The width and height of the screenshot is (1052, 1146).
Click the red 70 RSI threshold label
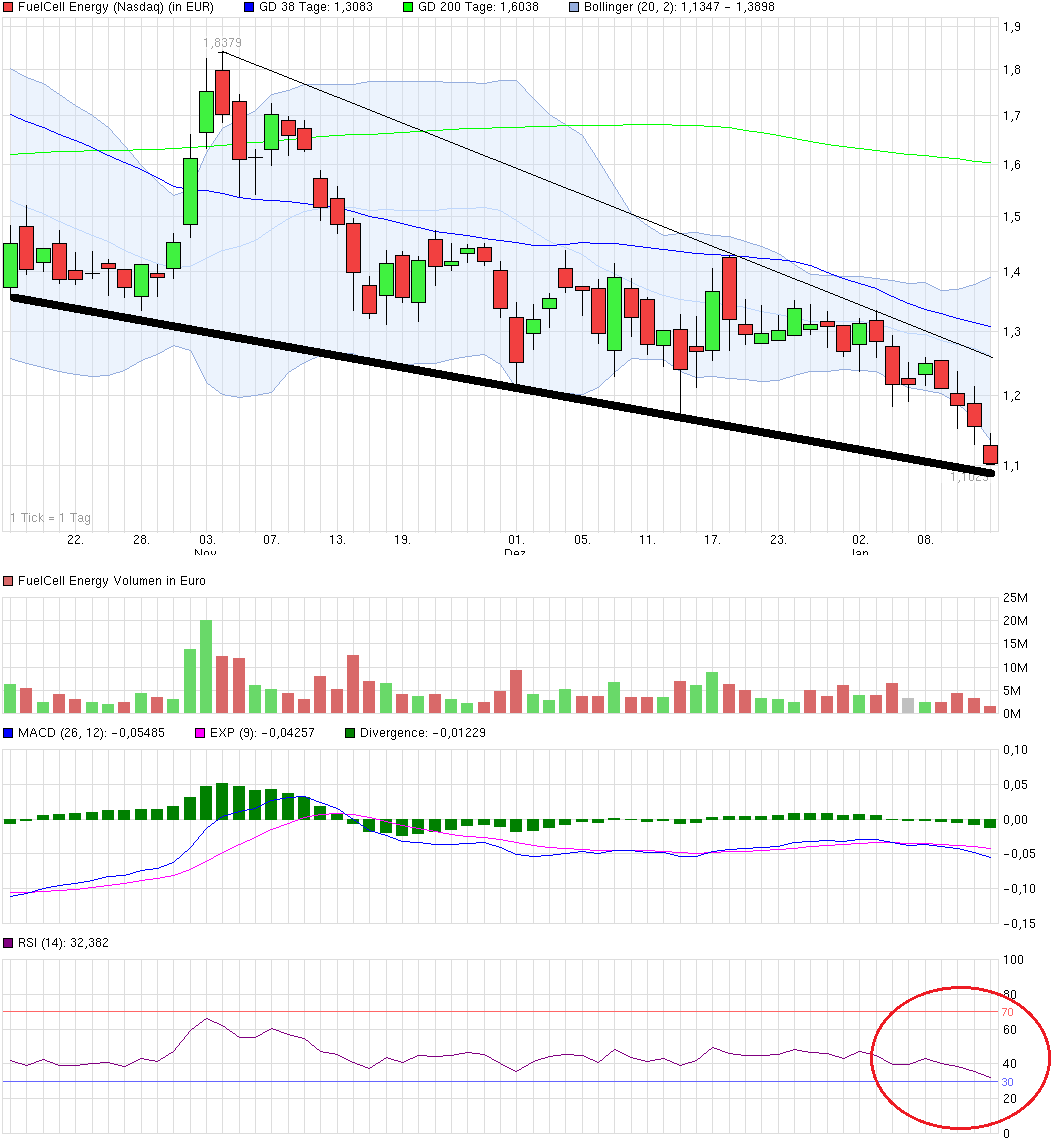(1007, 1012)
